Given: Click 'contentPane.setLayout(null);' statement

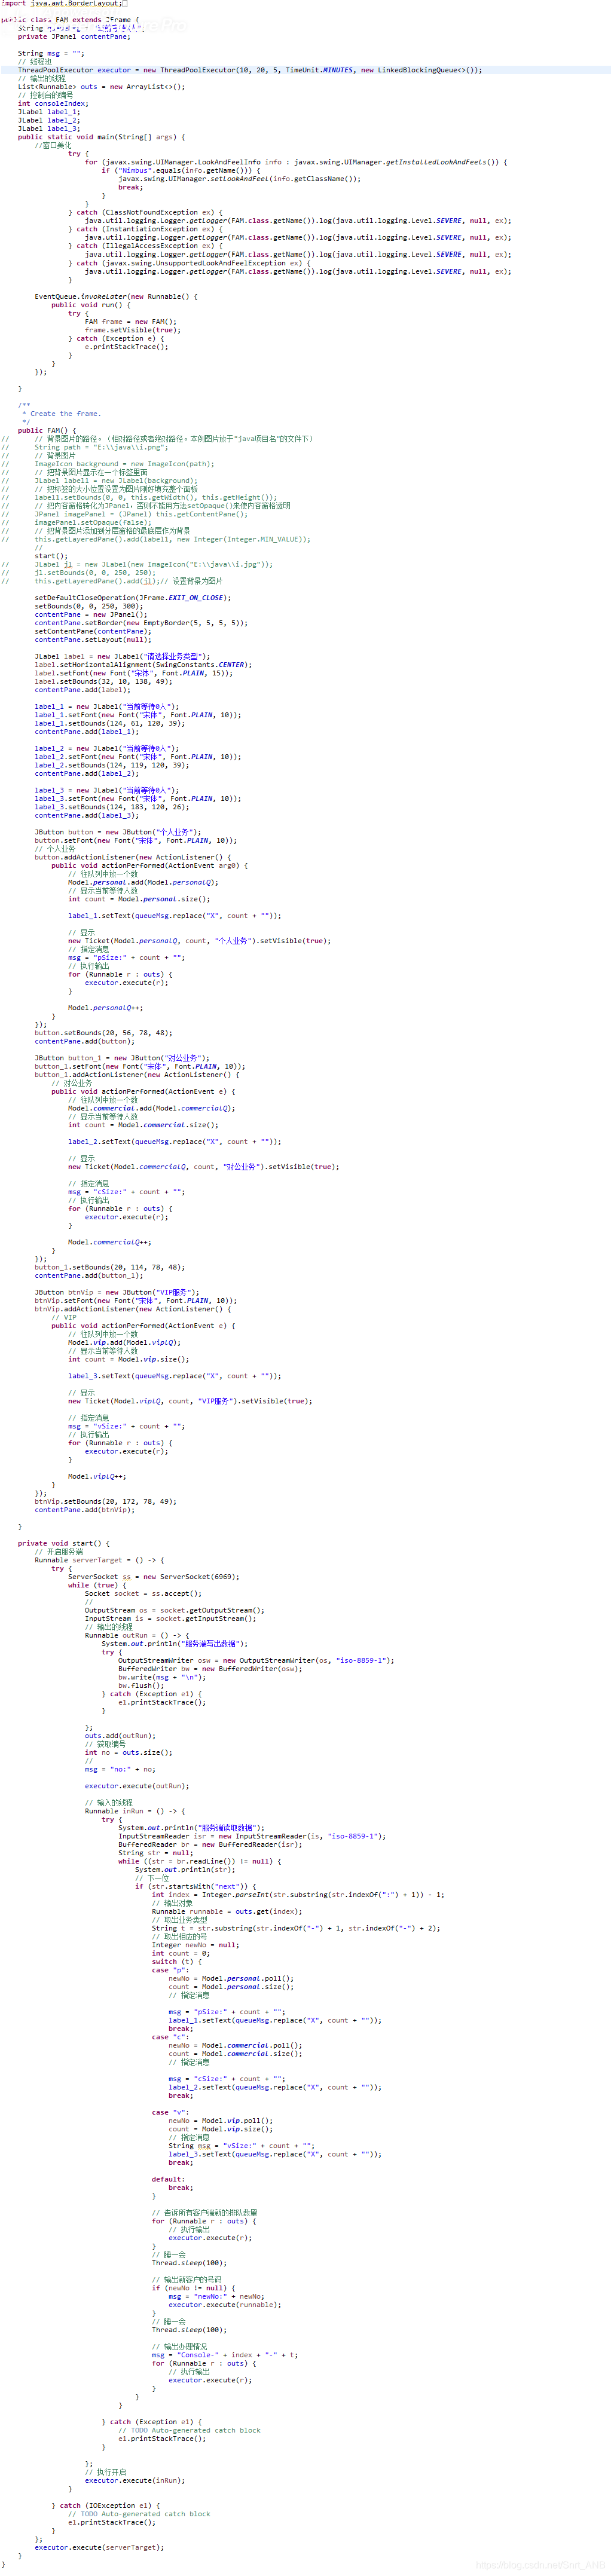Looking at the screenshot, I should (x=93, y=640).
